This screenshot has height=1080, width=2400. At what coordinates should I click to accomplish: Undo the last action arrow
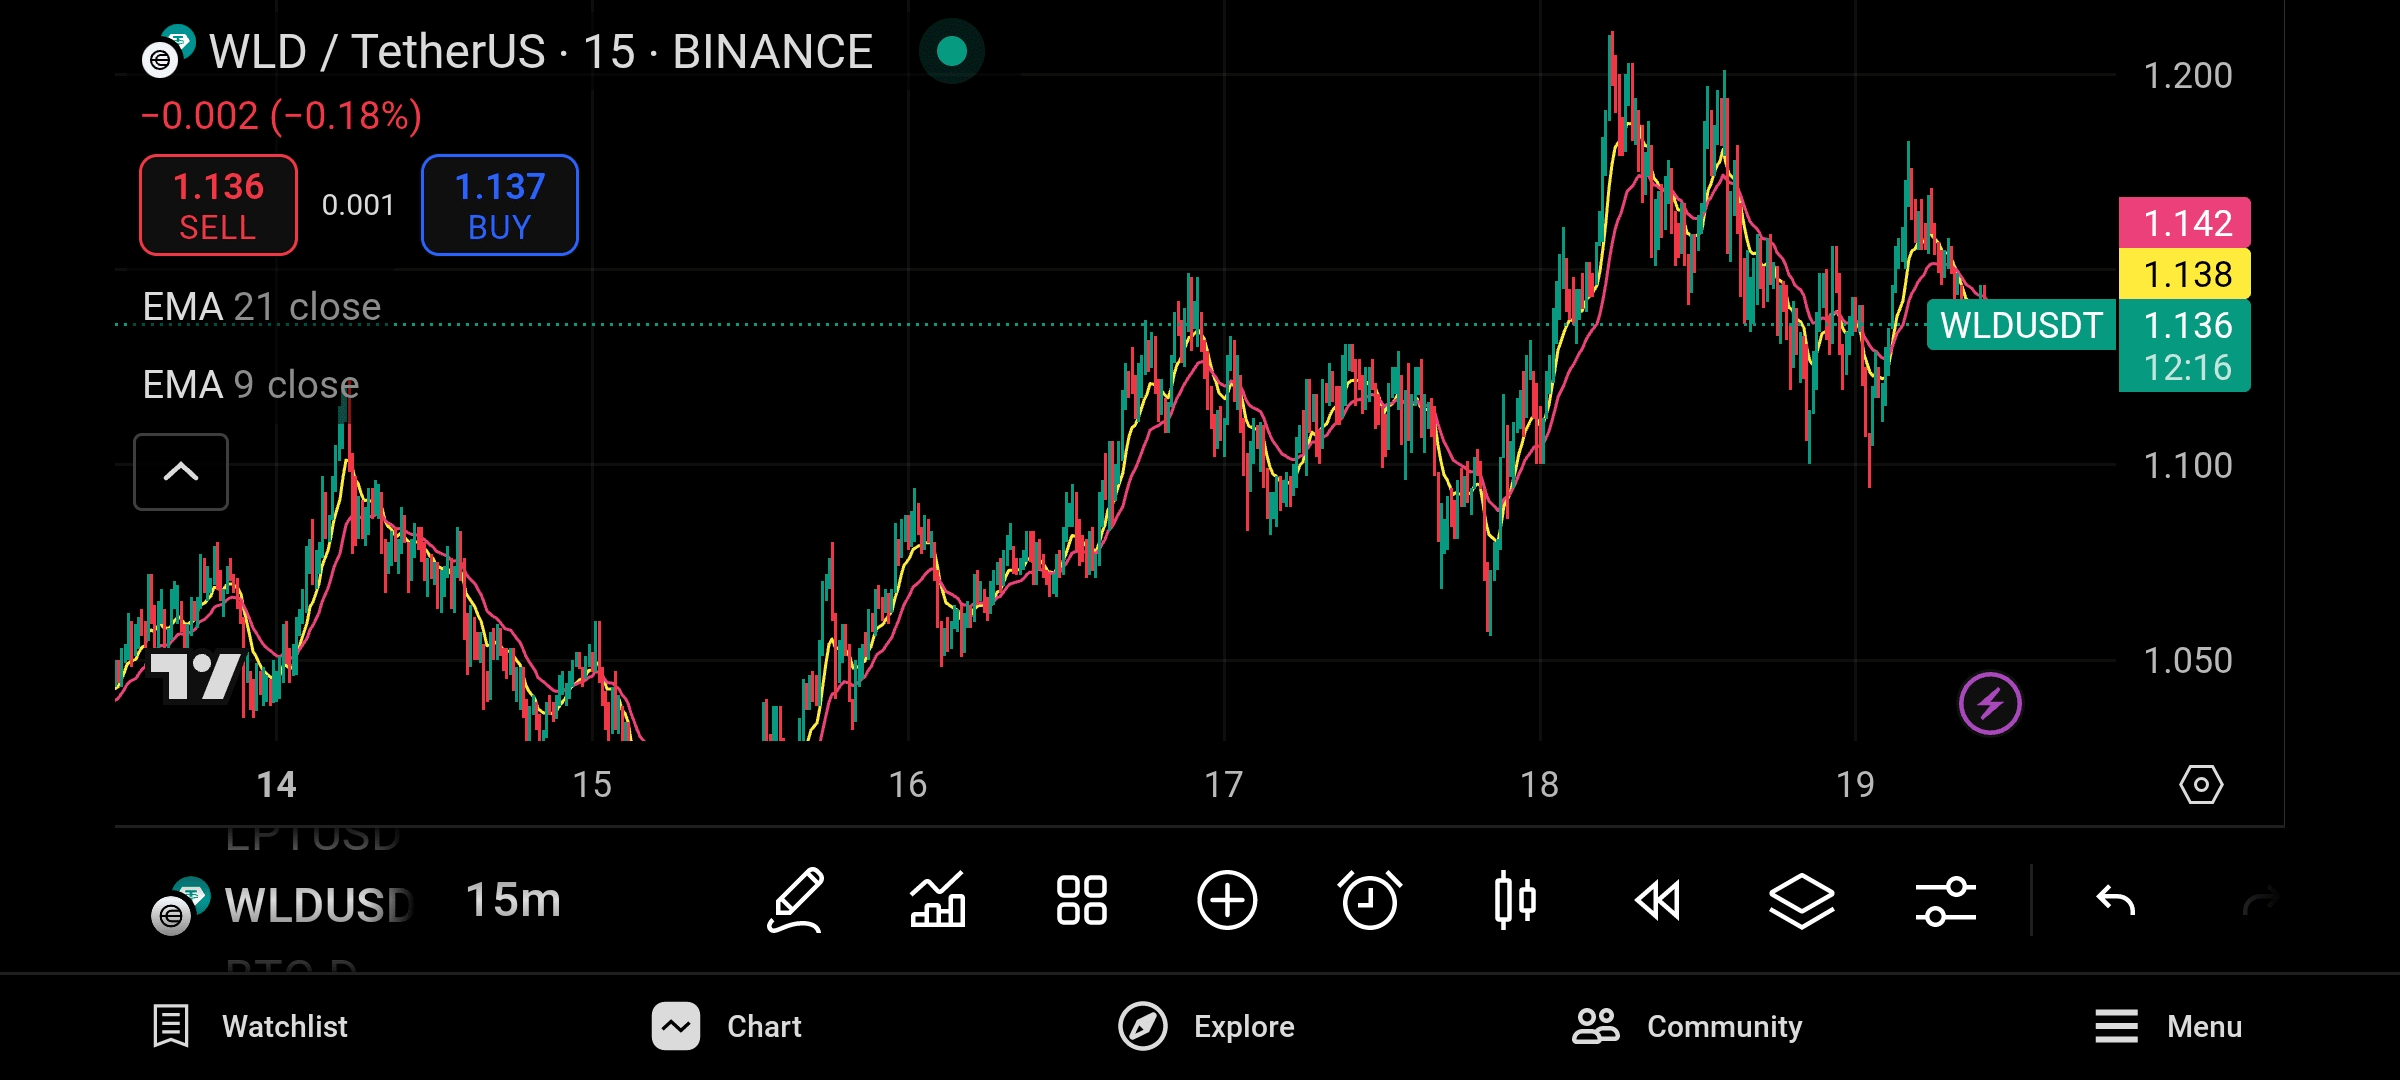[x=2115, y=901]
